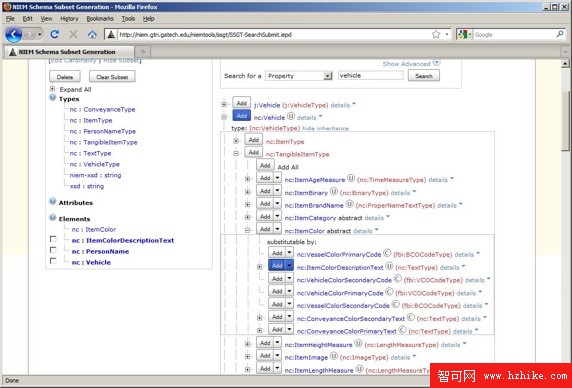Click the circled C icon after nc:ConveyanceColorSecondaryText
Image resolution: width=572 pixels, height=388 pixels.
[411, 317]
